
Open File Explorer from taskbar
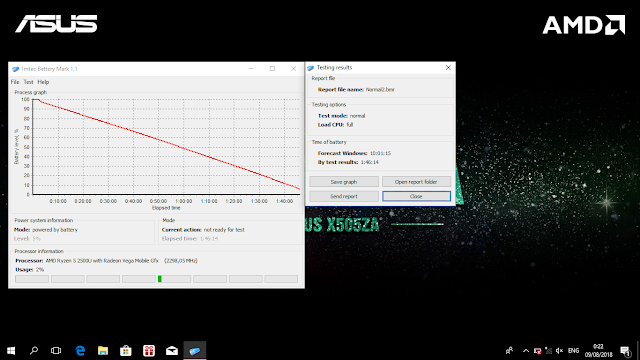[x=103, y=351]
